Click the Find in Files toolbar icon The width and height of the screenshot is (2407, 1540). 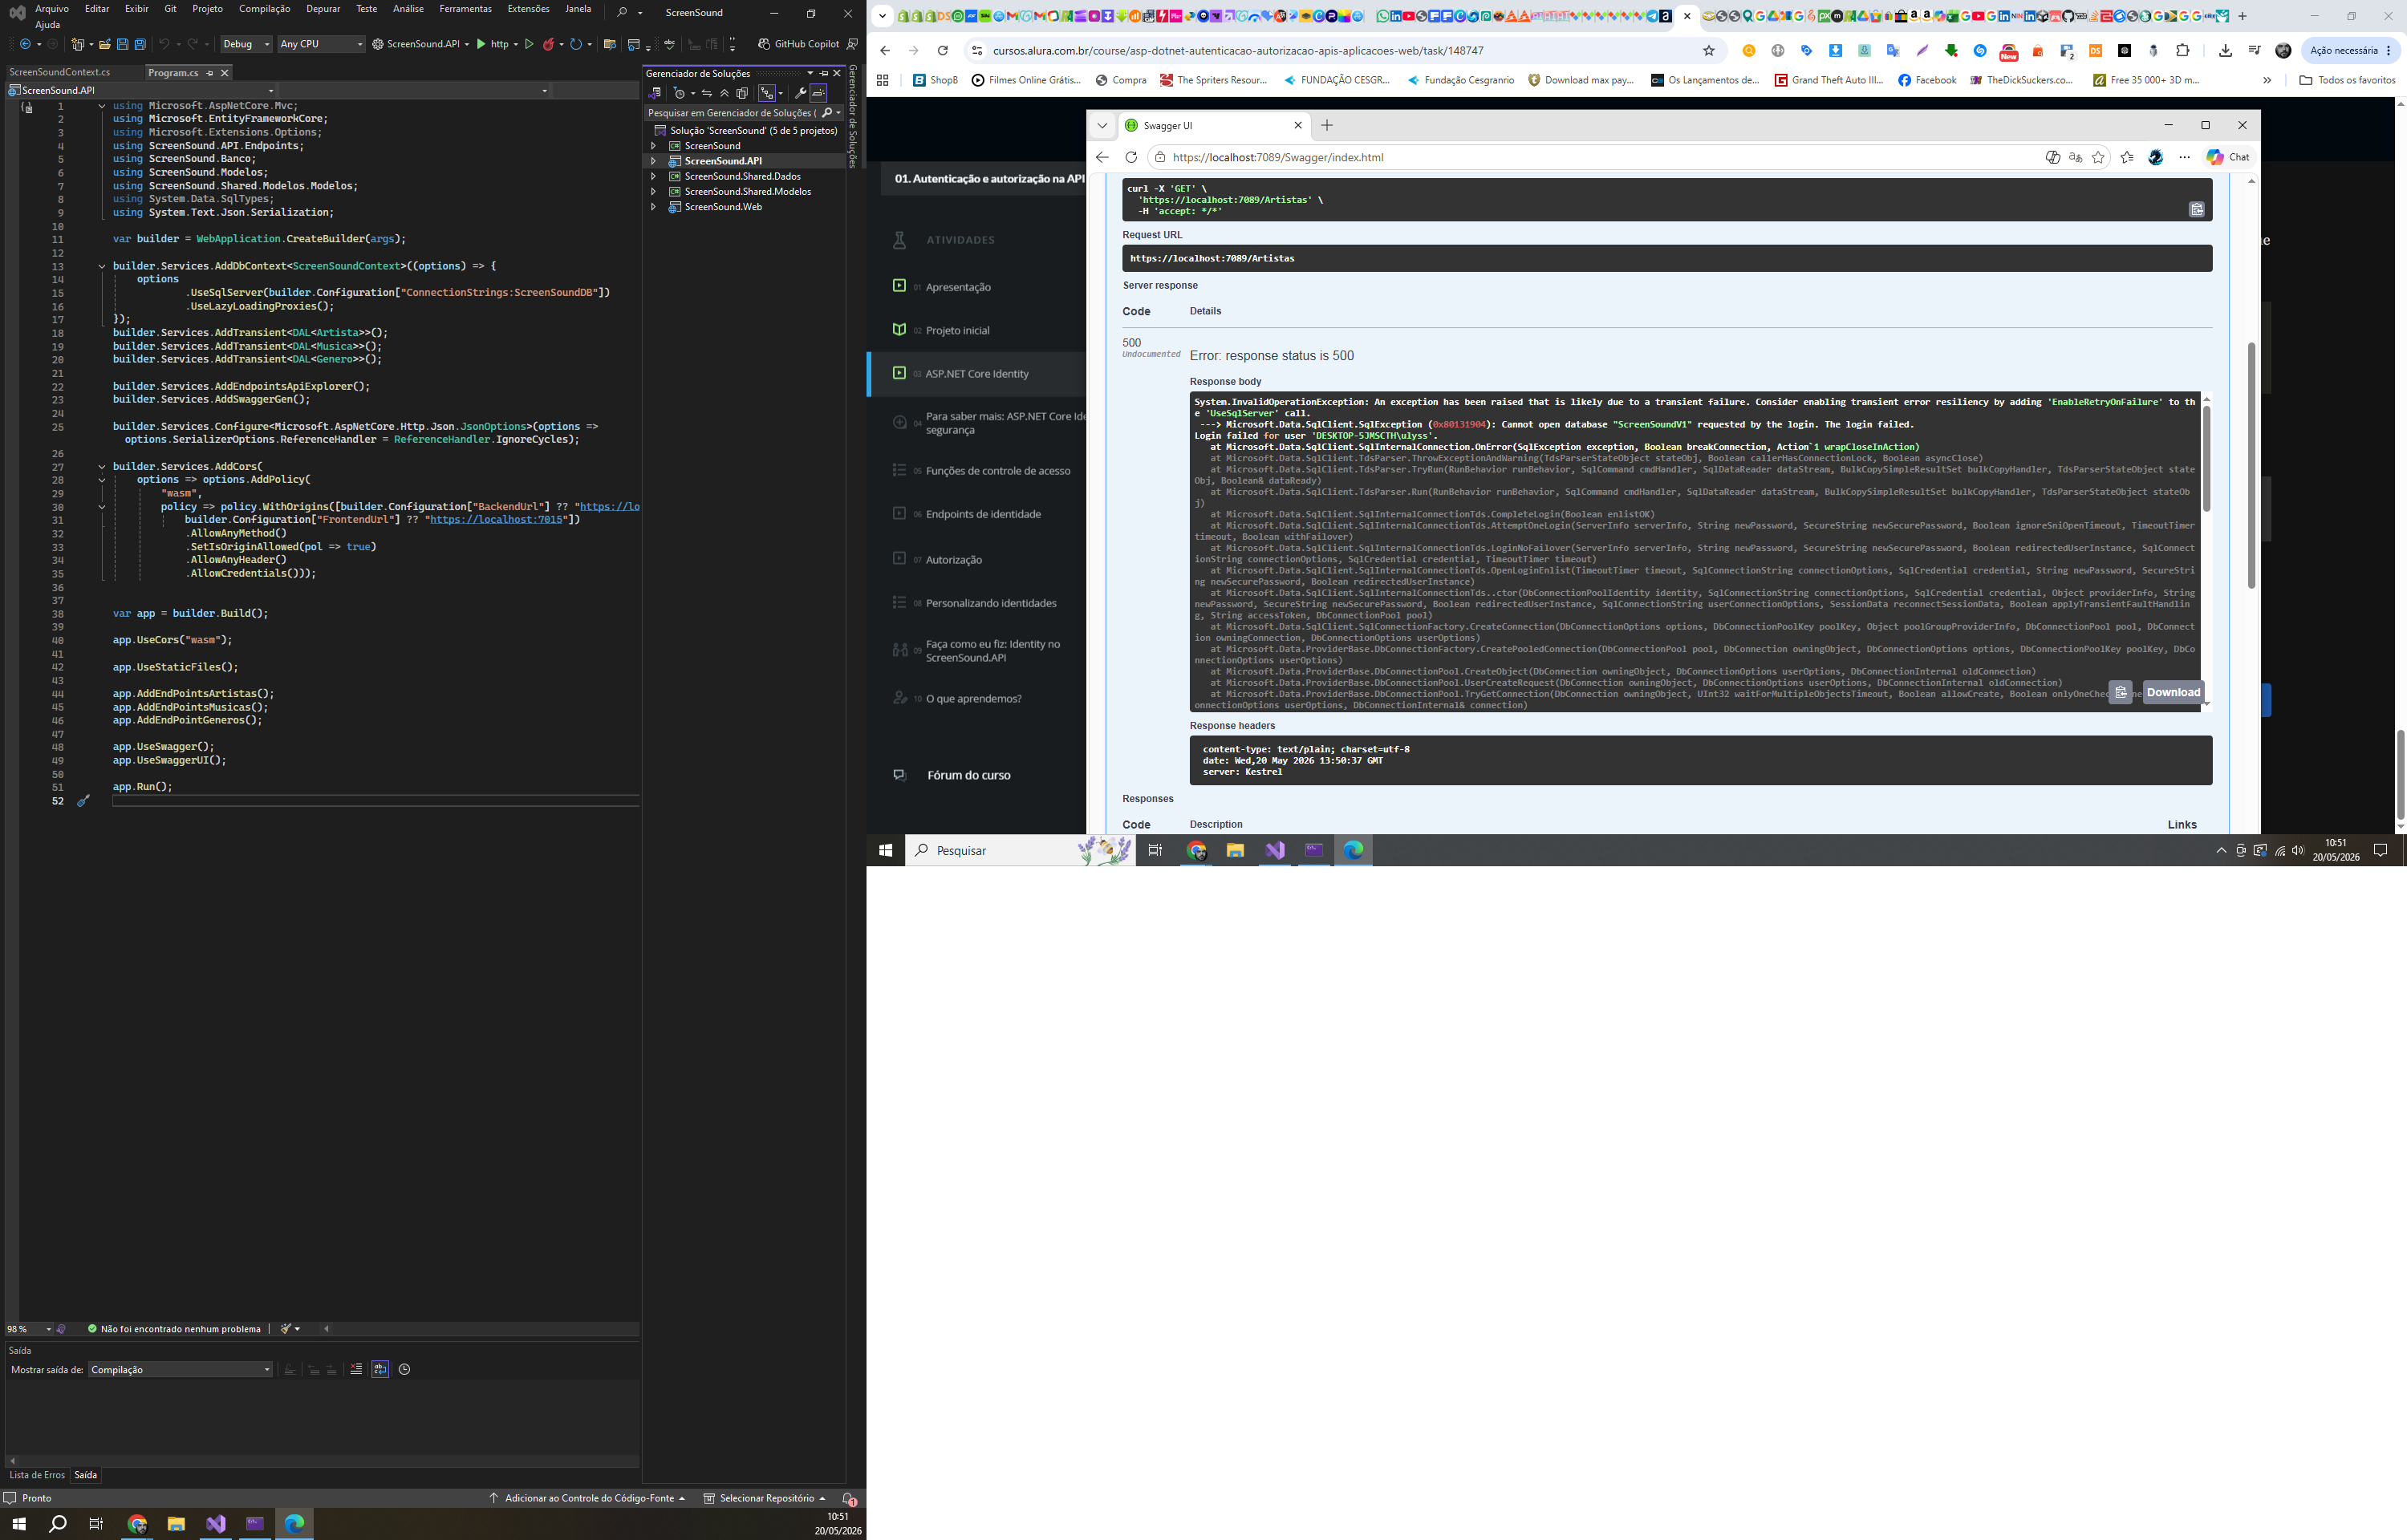609,44
